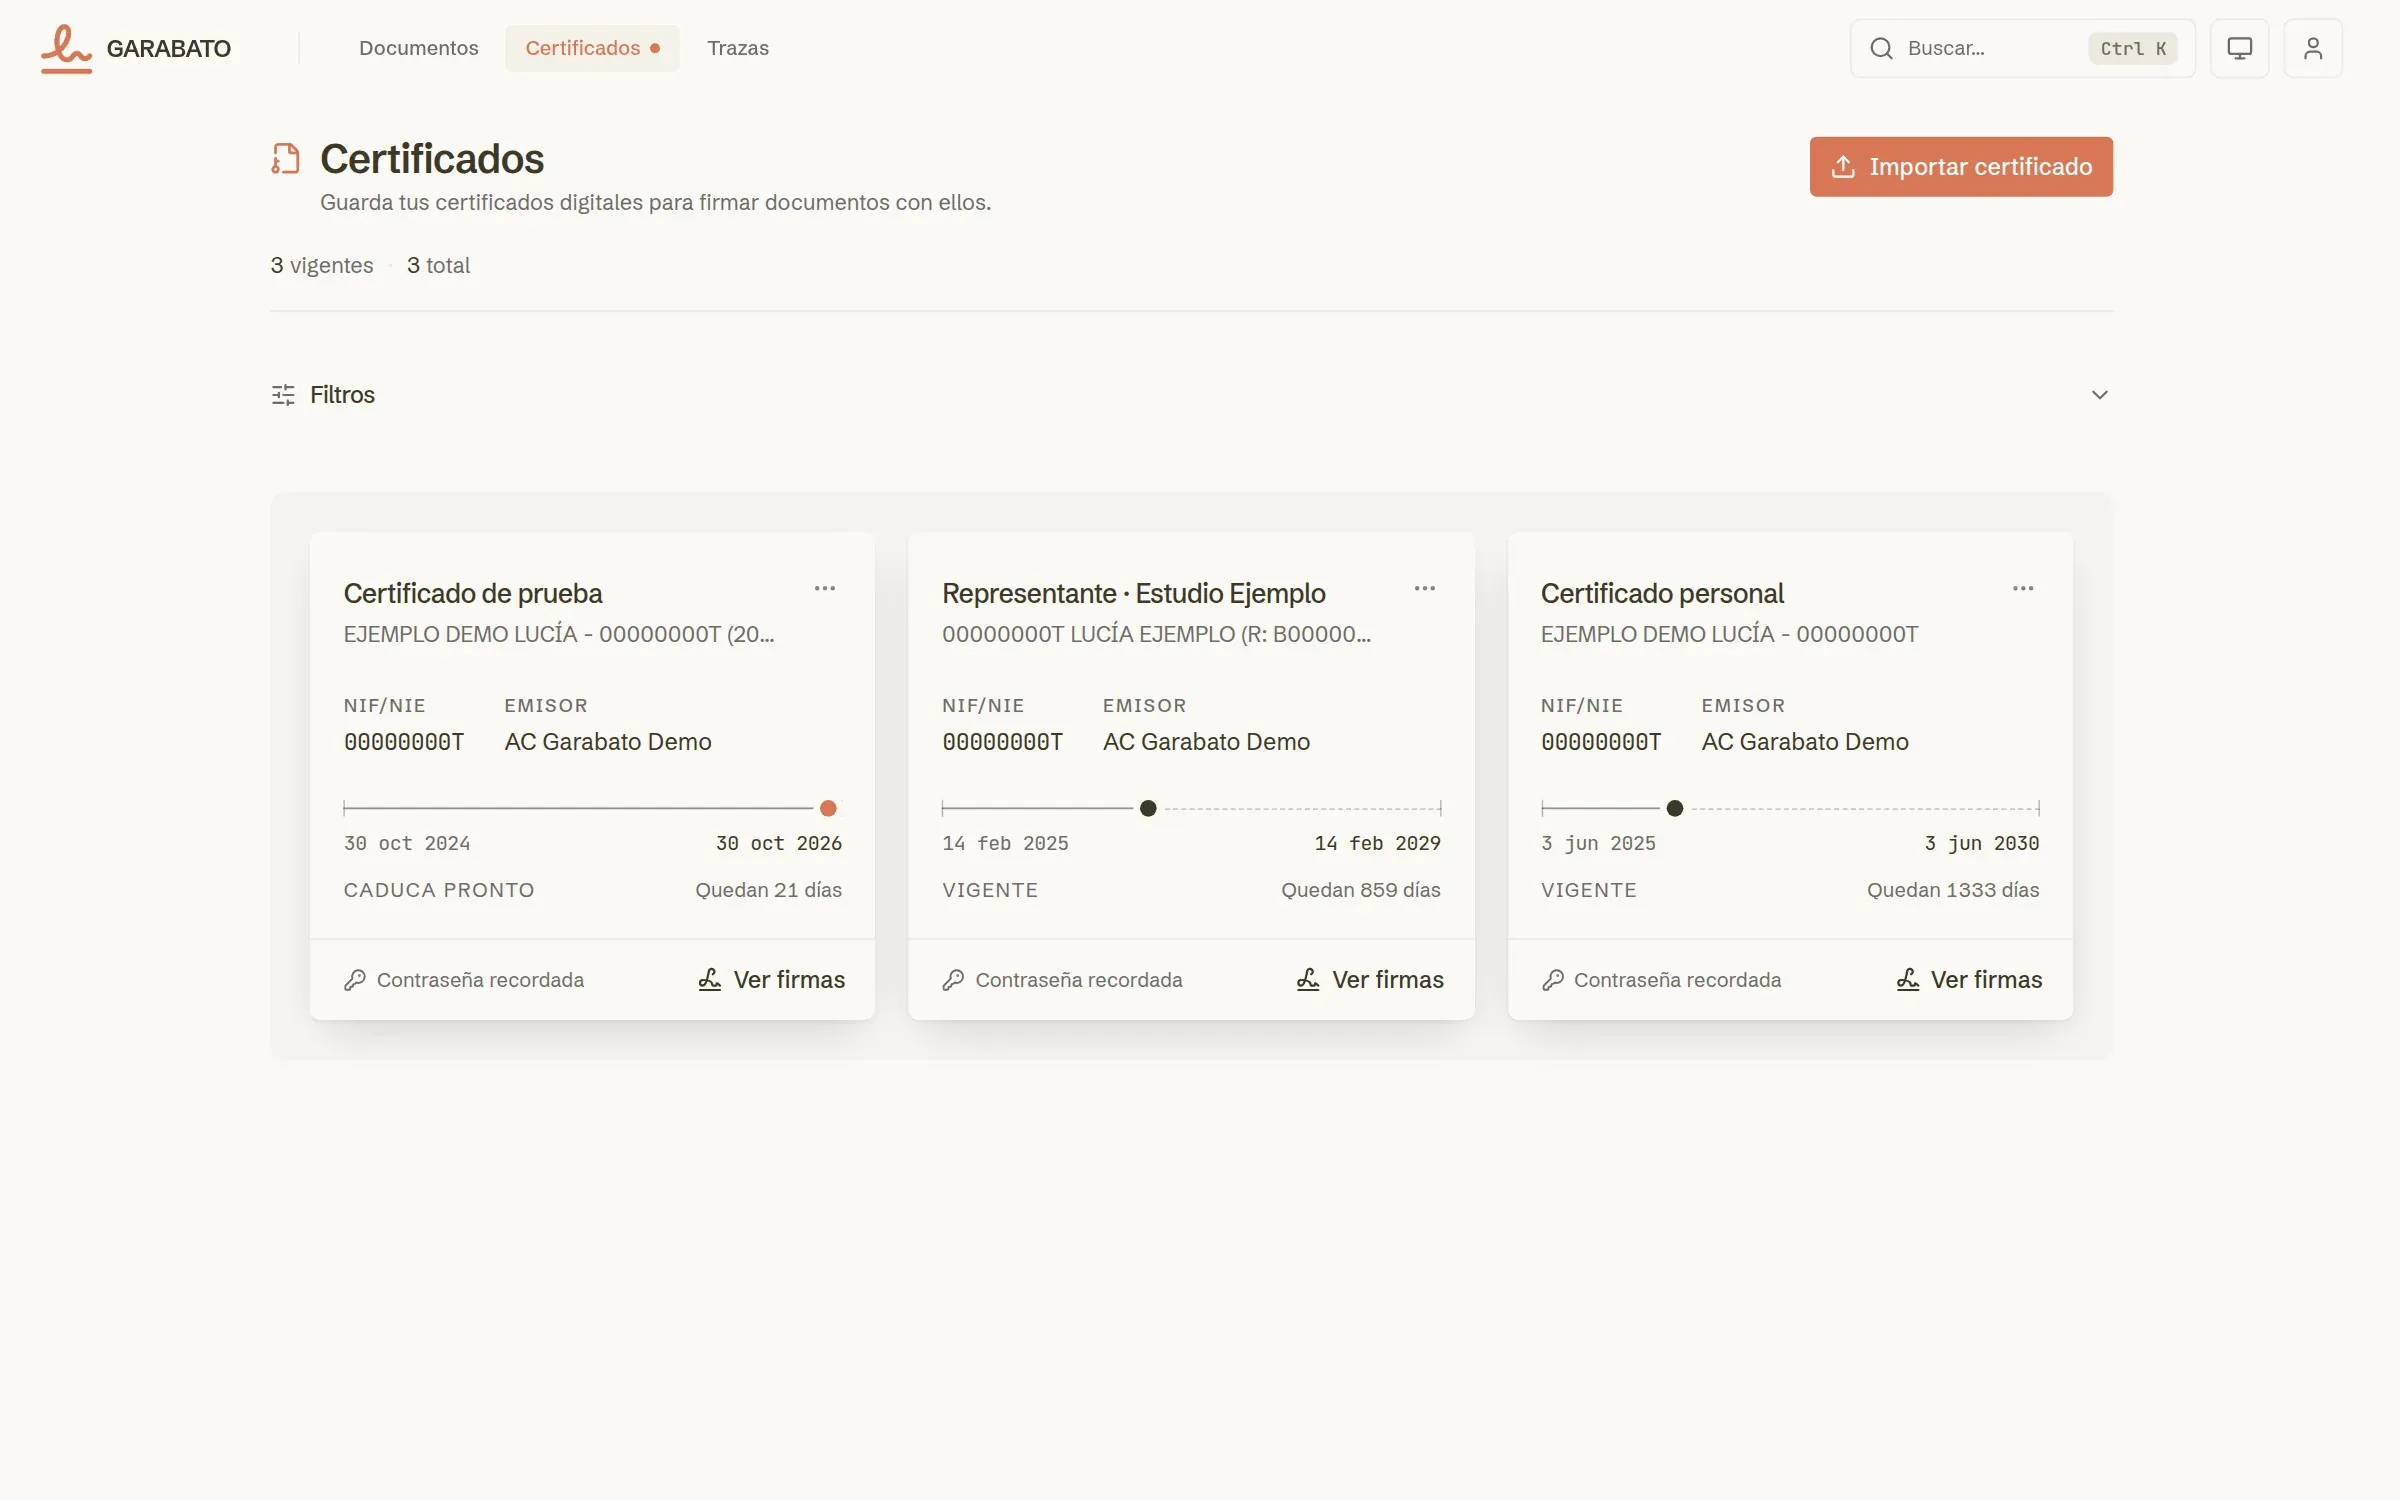2400x1500 pixels.
Task: View signatures for Certificado de prueba
Action: pos(771,980)
